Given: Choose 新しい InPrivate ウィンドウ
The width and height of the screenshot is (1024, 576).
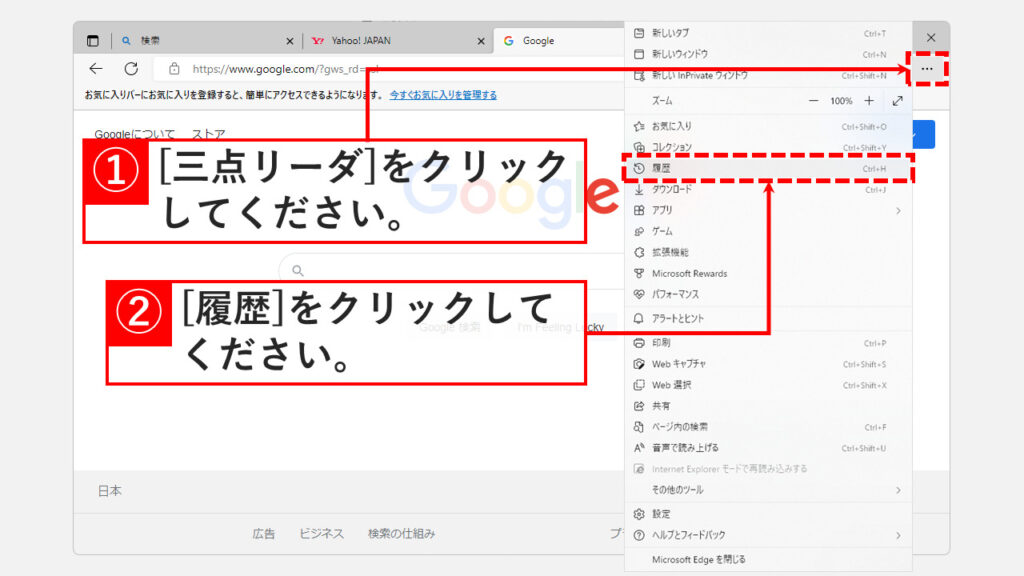Looking at the screenshot, I should tap(700, 75).
